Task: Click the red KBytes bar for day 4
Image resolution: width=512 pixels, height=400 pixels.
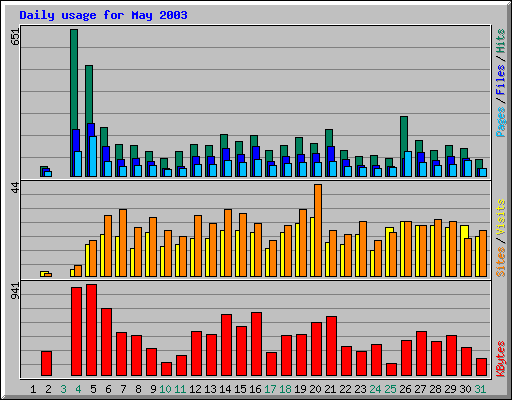Action: pyautogui.click(x=76, y=332)
